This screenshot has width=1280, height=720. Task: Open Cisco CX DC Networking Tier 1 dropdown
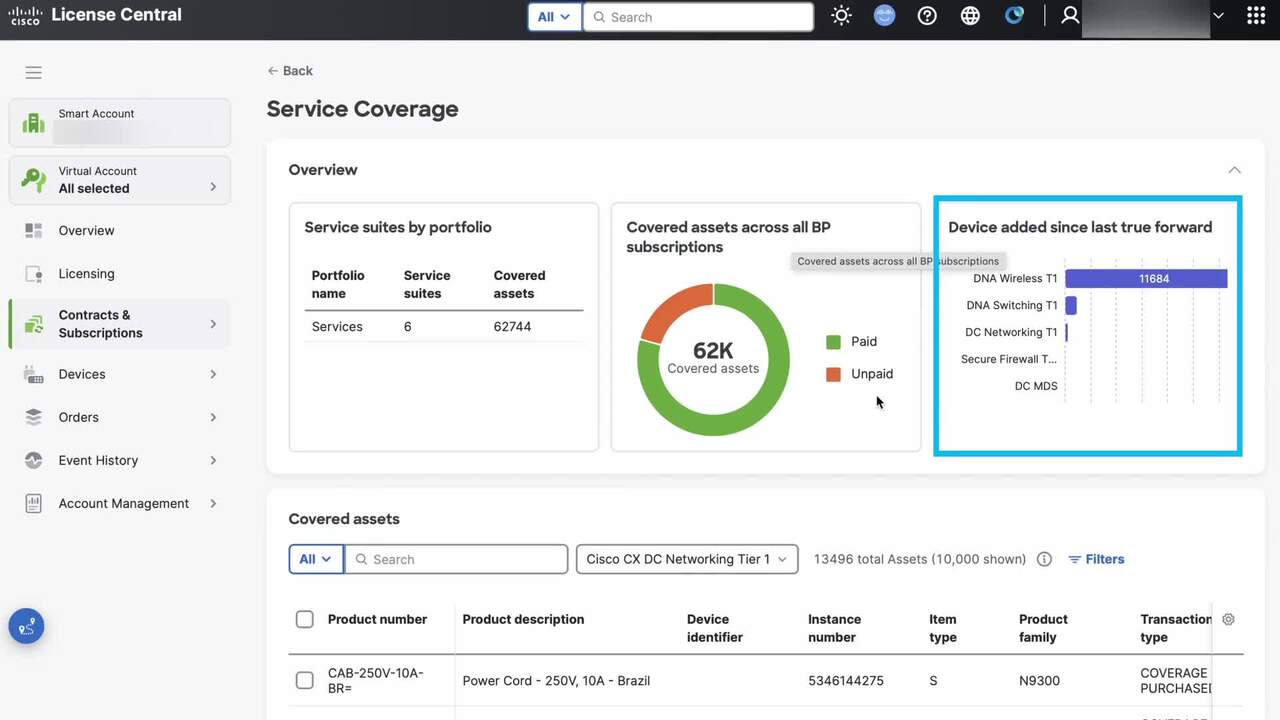point(687,559)
